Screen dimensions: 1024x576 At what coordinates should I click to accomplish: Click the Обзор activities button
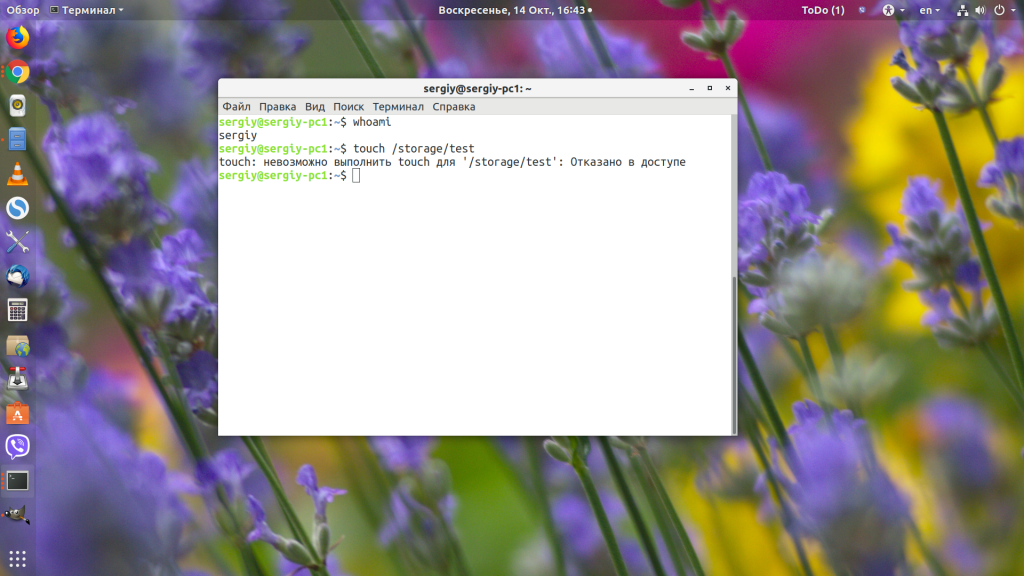tap(23, 10)
